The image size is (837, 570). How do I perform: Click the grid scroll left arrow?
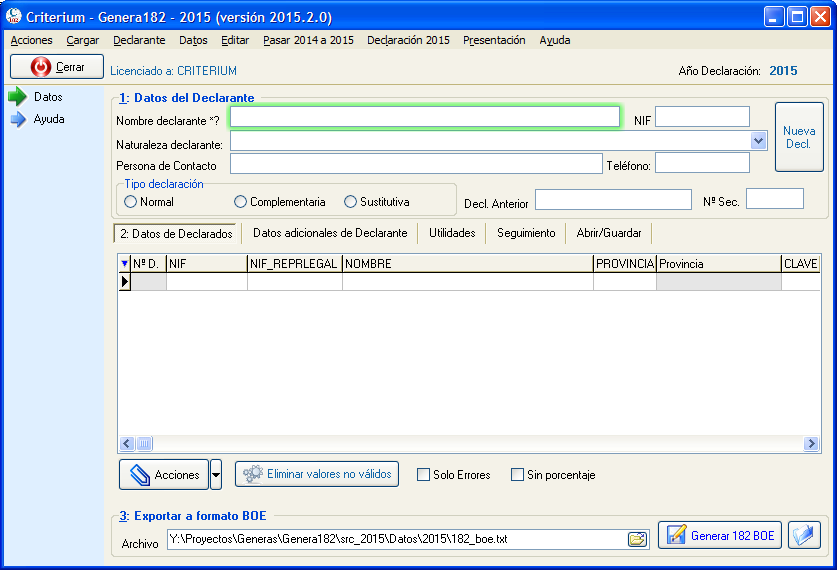click(127, 444)
